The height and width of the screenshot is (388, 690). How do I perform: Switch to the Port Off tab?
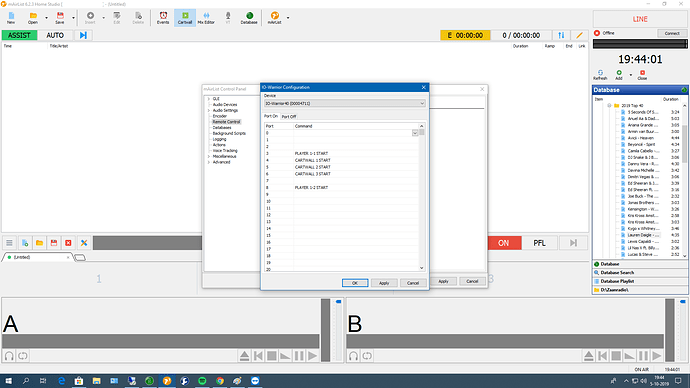point(289,117)
